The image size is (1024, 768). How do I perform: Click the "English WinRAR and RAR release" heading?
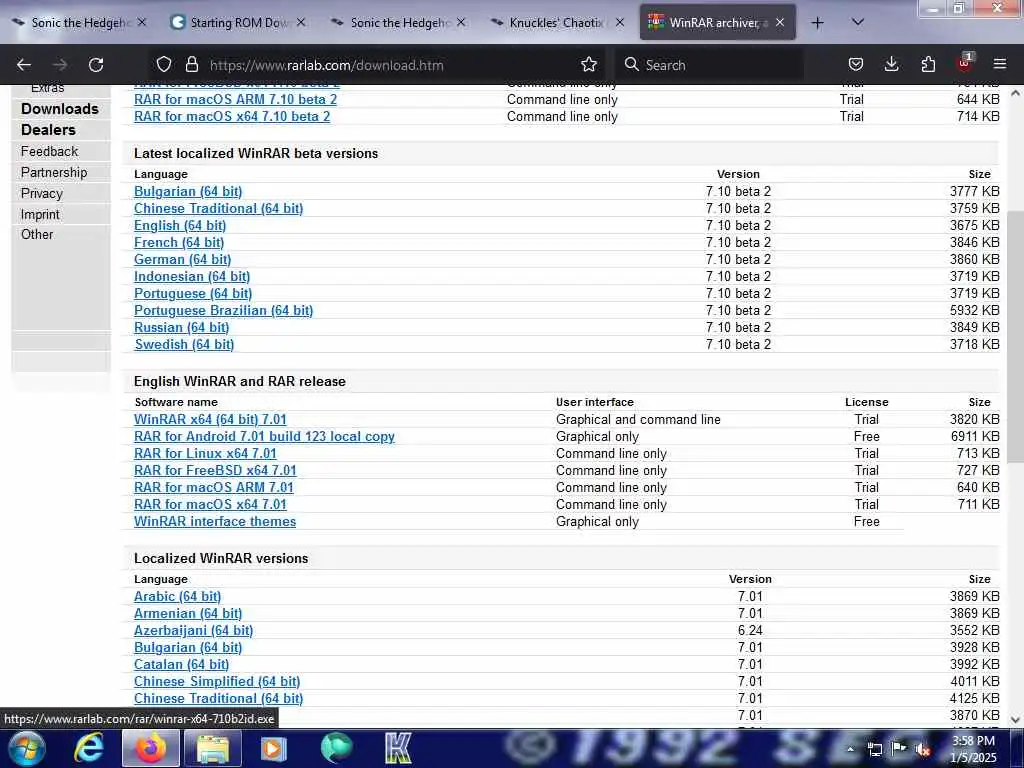[240, 381]
